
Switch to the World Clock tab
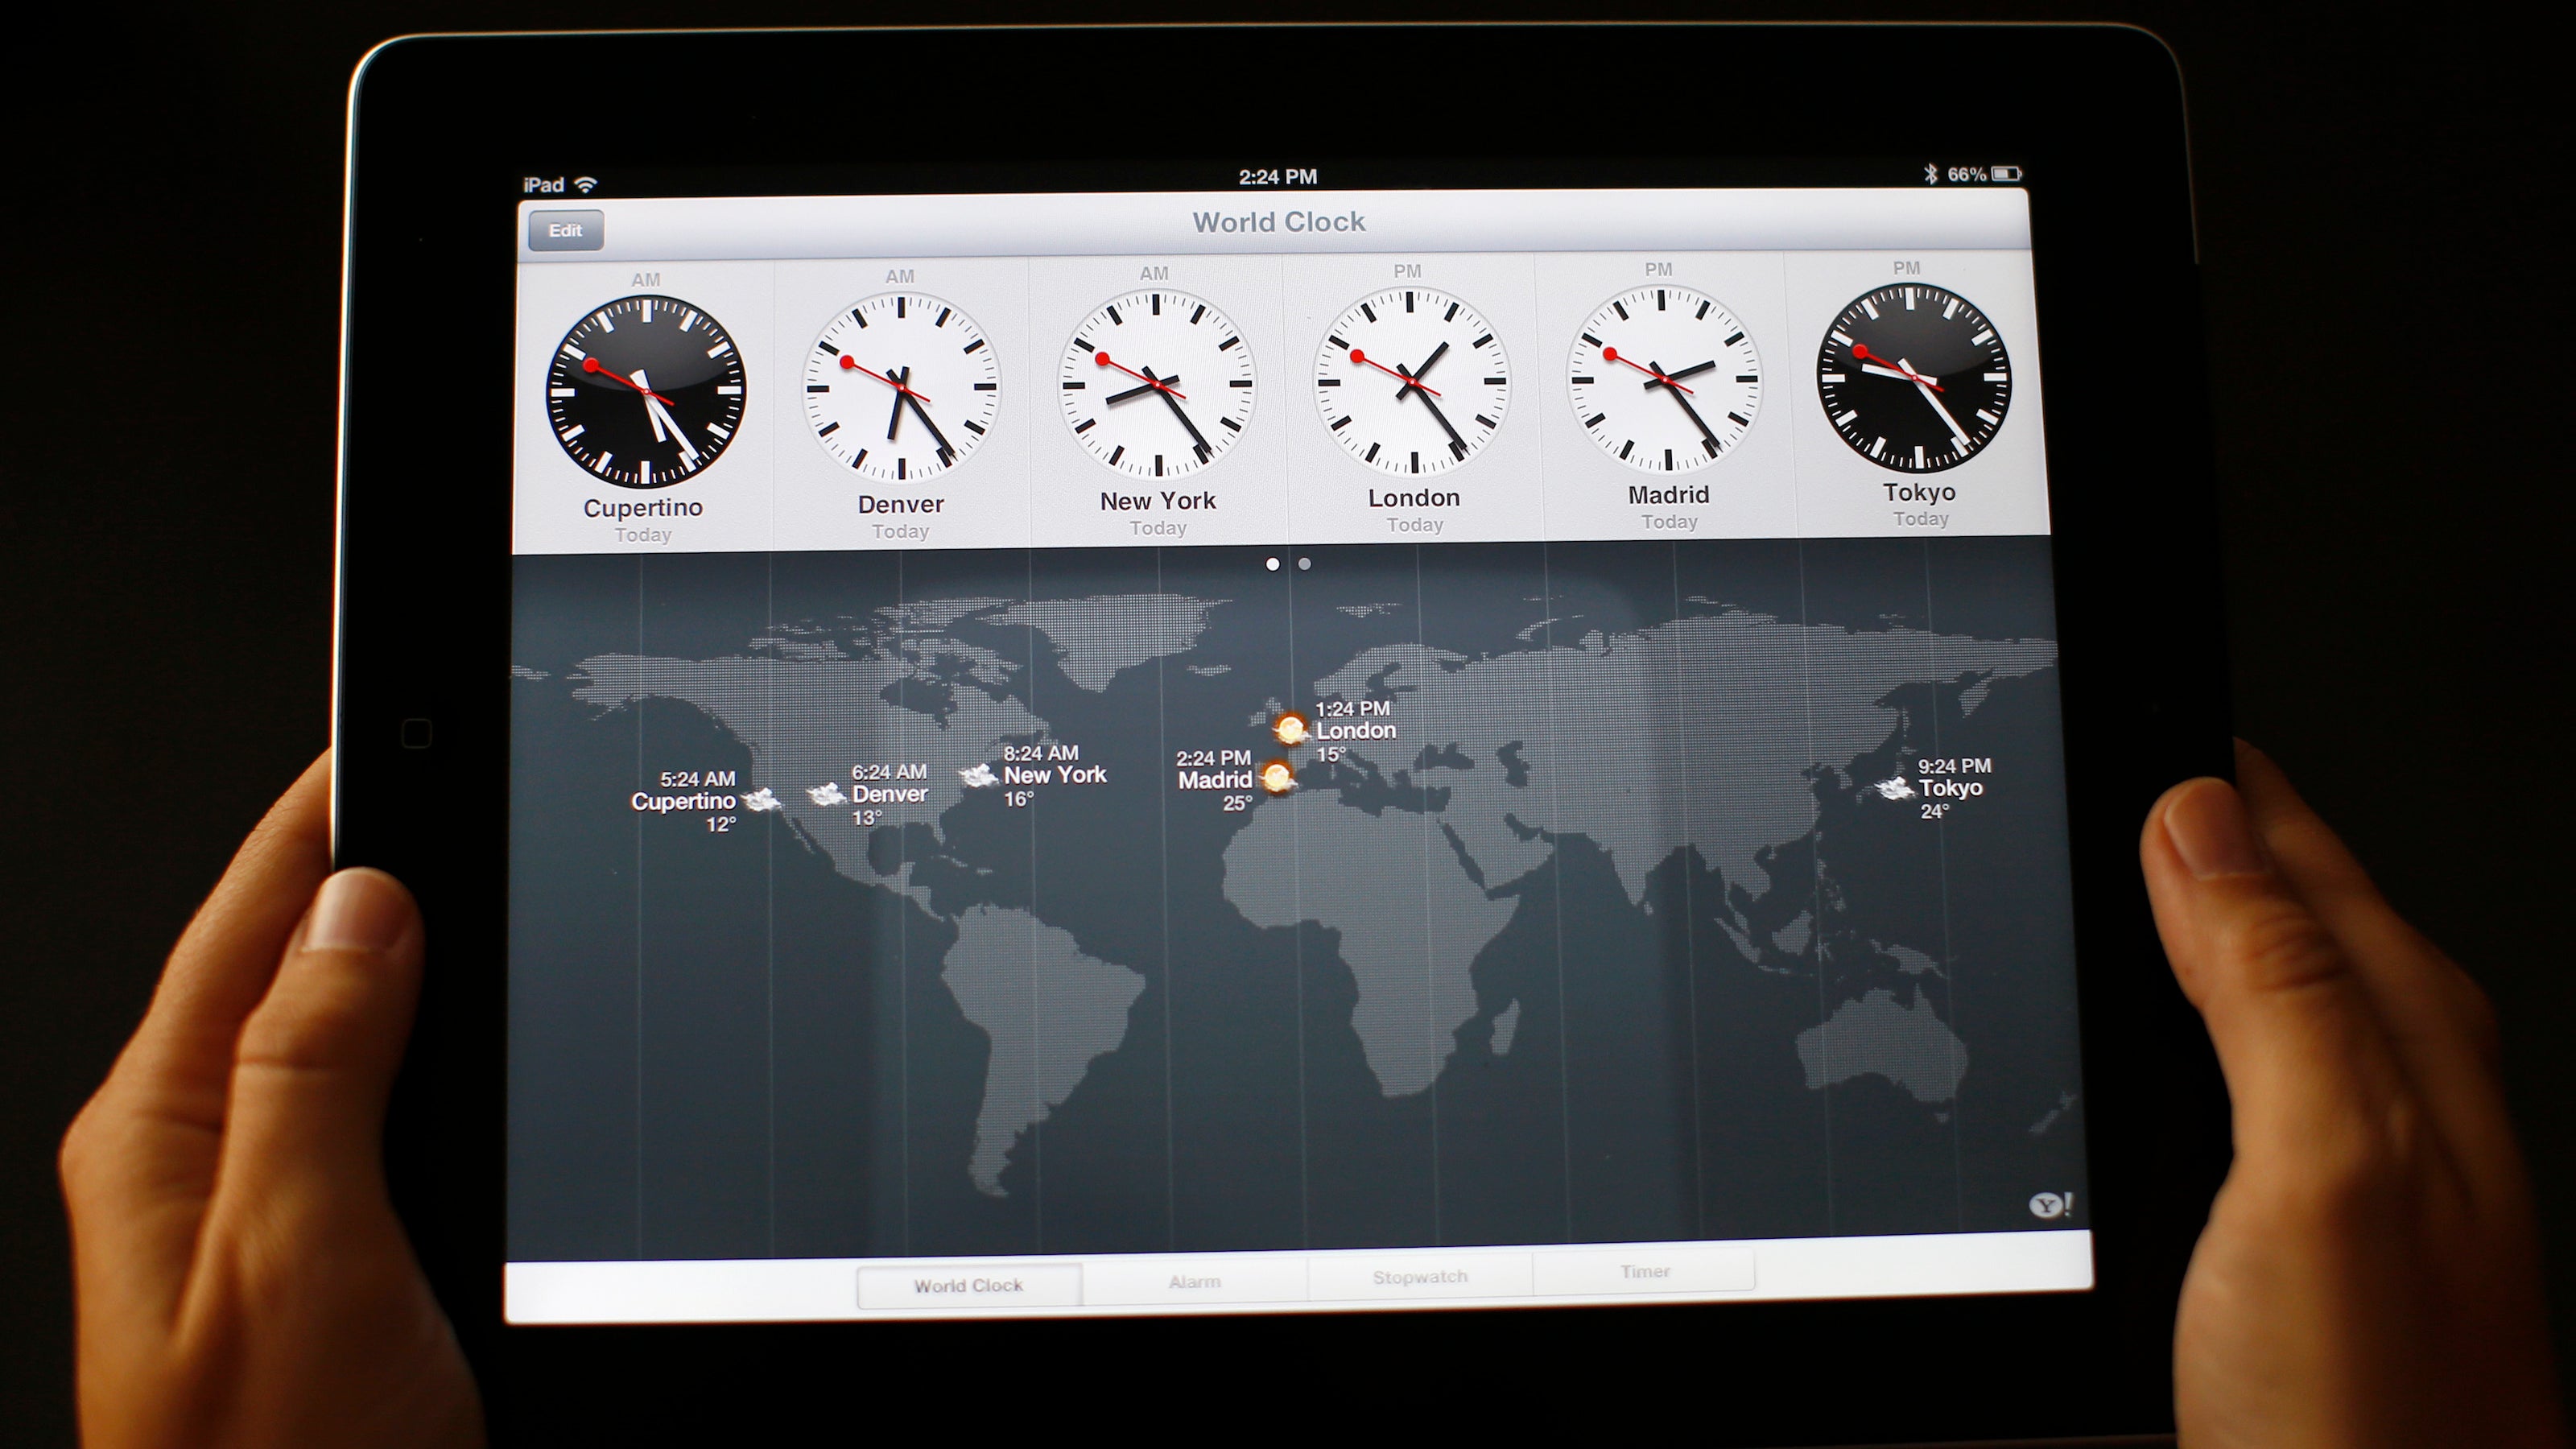point(969,1286)
